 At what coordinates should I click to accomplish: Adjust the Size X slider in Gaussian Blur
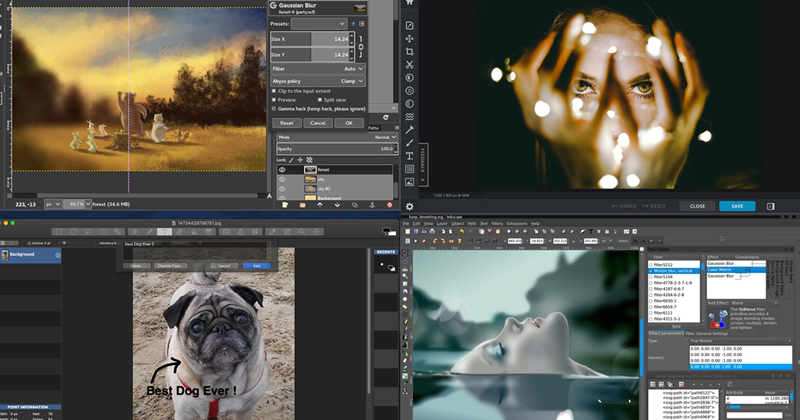312,39
